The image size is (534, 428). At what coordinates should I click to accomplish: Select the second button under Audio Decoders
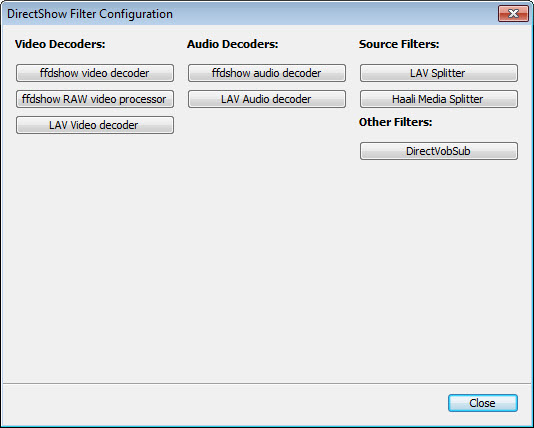click(x=267, y=99)
